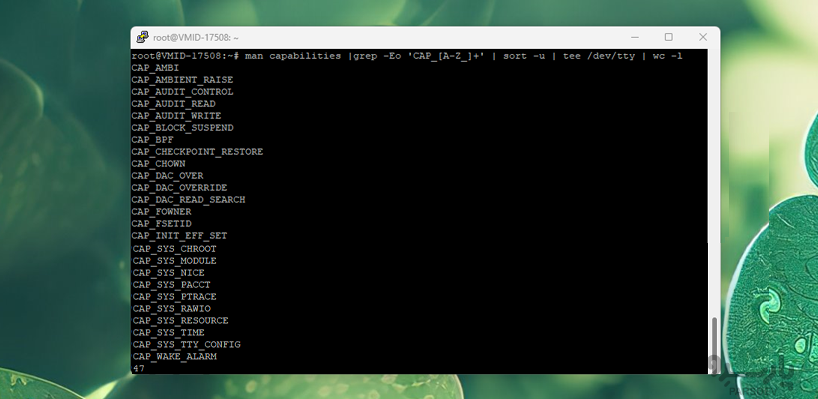Viewport: 818px width, 399px height.
Task: Maximize the terminal window
Action: coord(668,37)
